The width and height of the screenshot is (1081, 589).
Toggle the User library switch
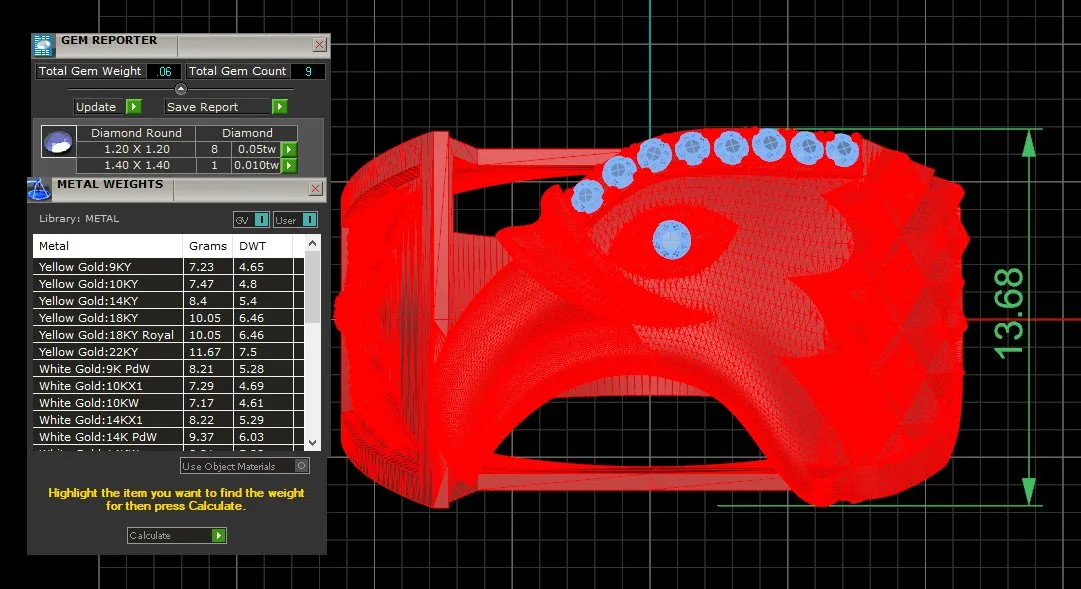295,220
